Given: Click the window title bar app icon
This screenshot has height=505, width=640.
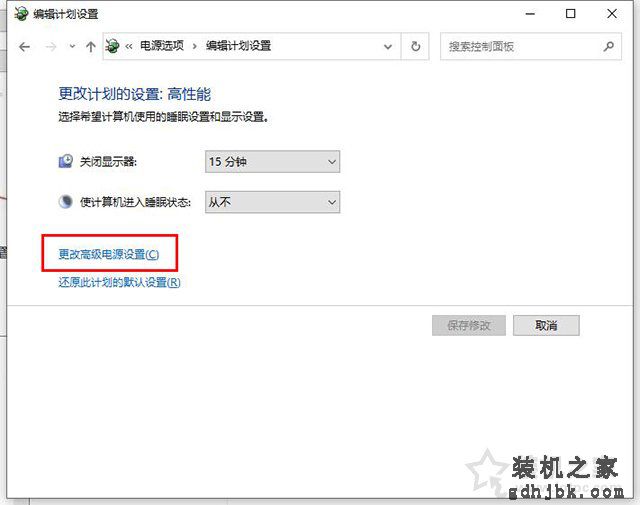Looking at the screenshot, I should [21, 13].
